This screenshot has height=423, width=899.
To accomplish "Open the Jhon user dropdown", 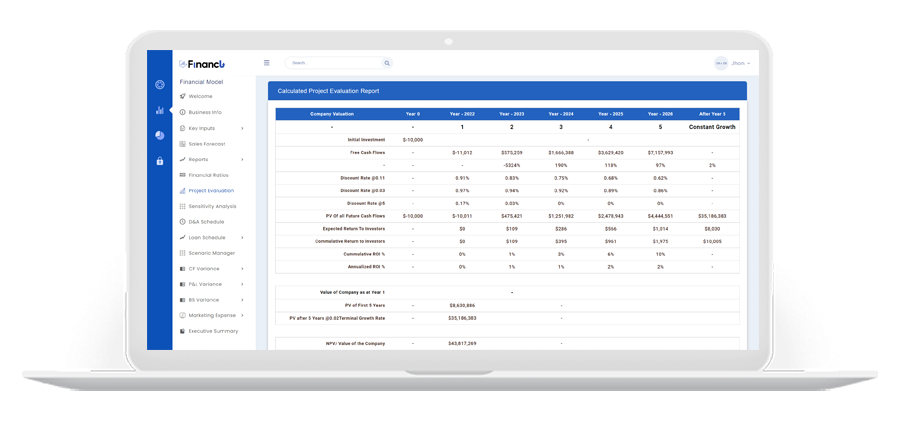I will click(740, 63).
